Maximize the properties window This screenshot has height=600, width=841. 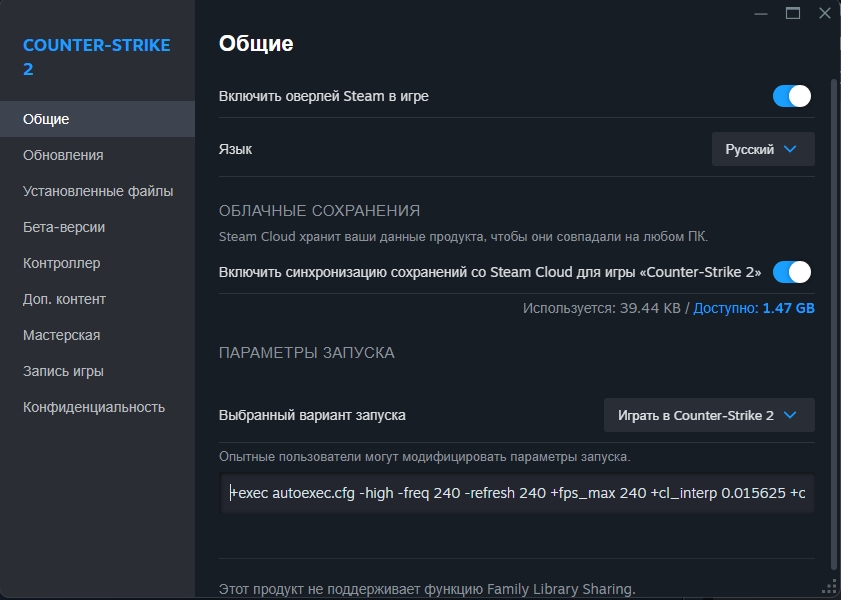(x=793, y=13)
